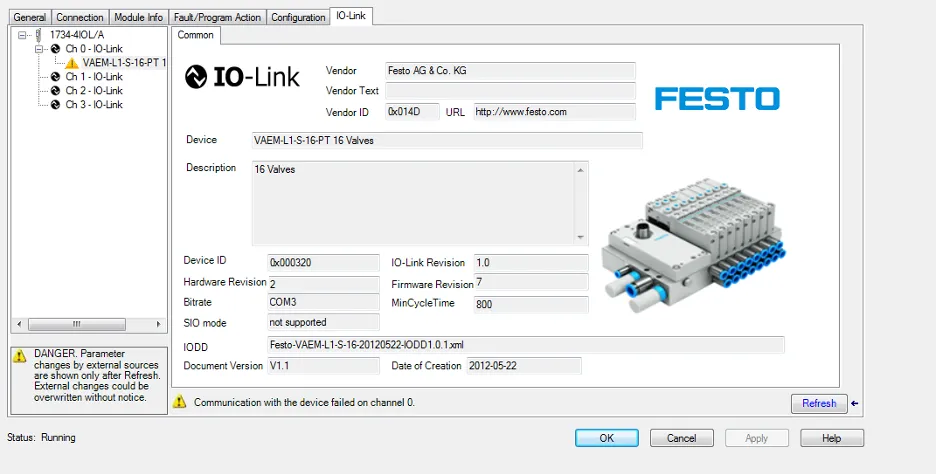Click the 'Status: Running' text

point(41,438)
